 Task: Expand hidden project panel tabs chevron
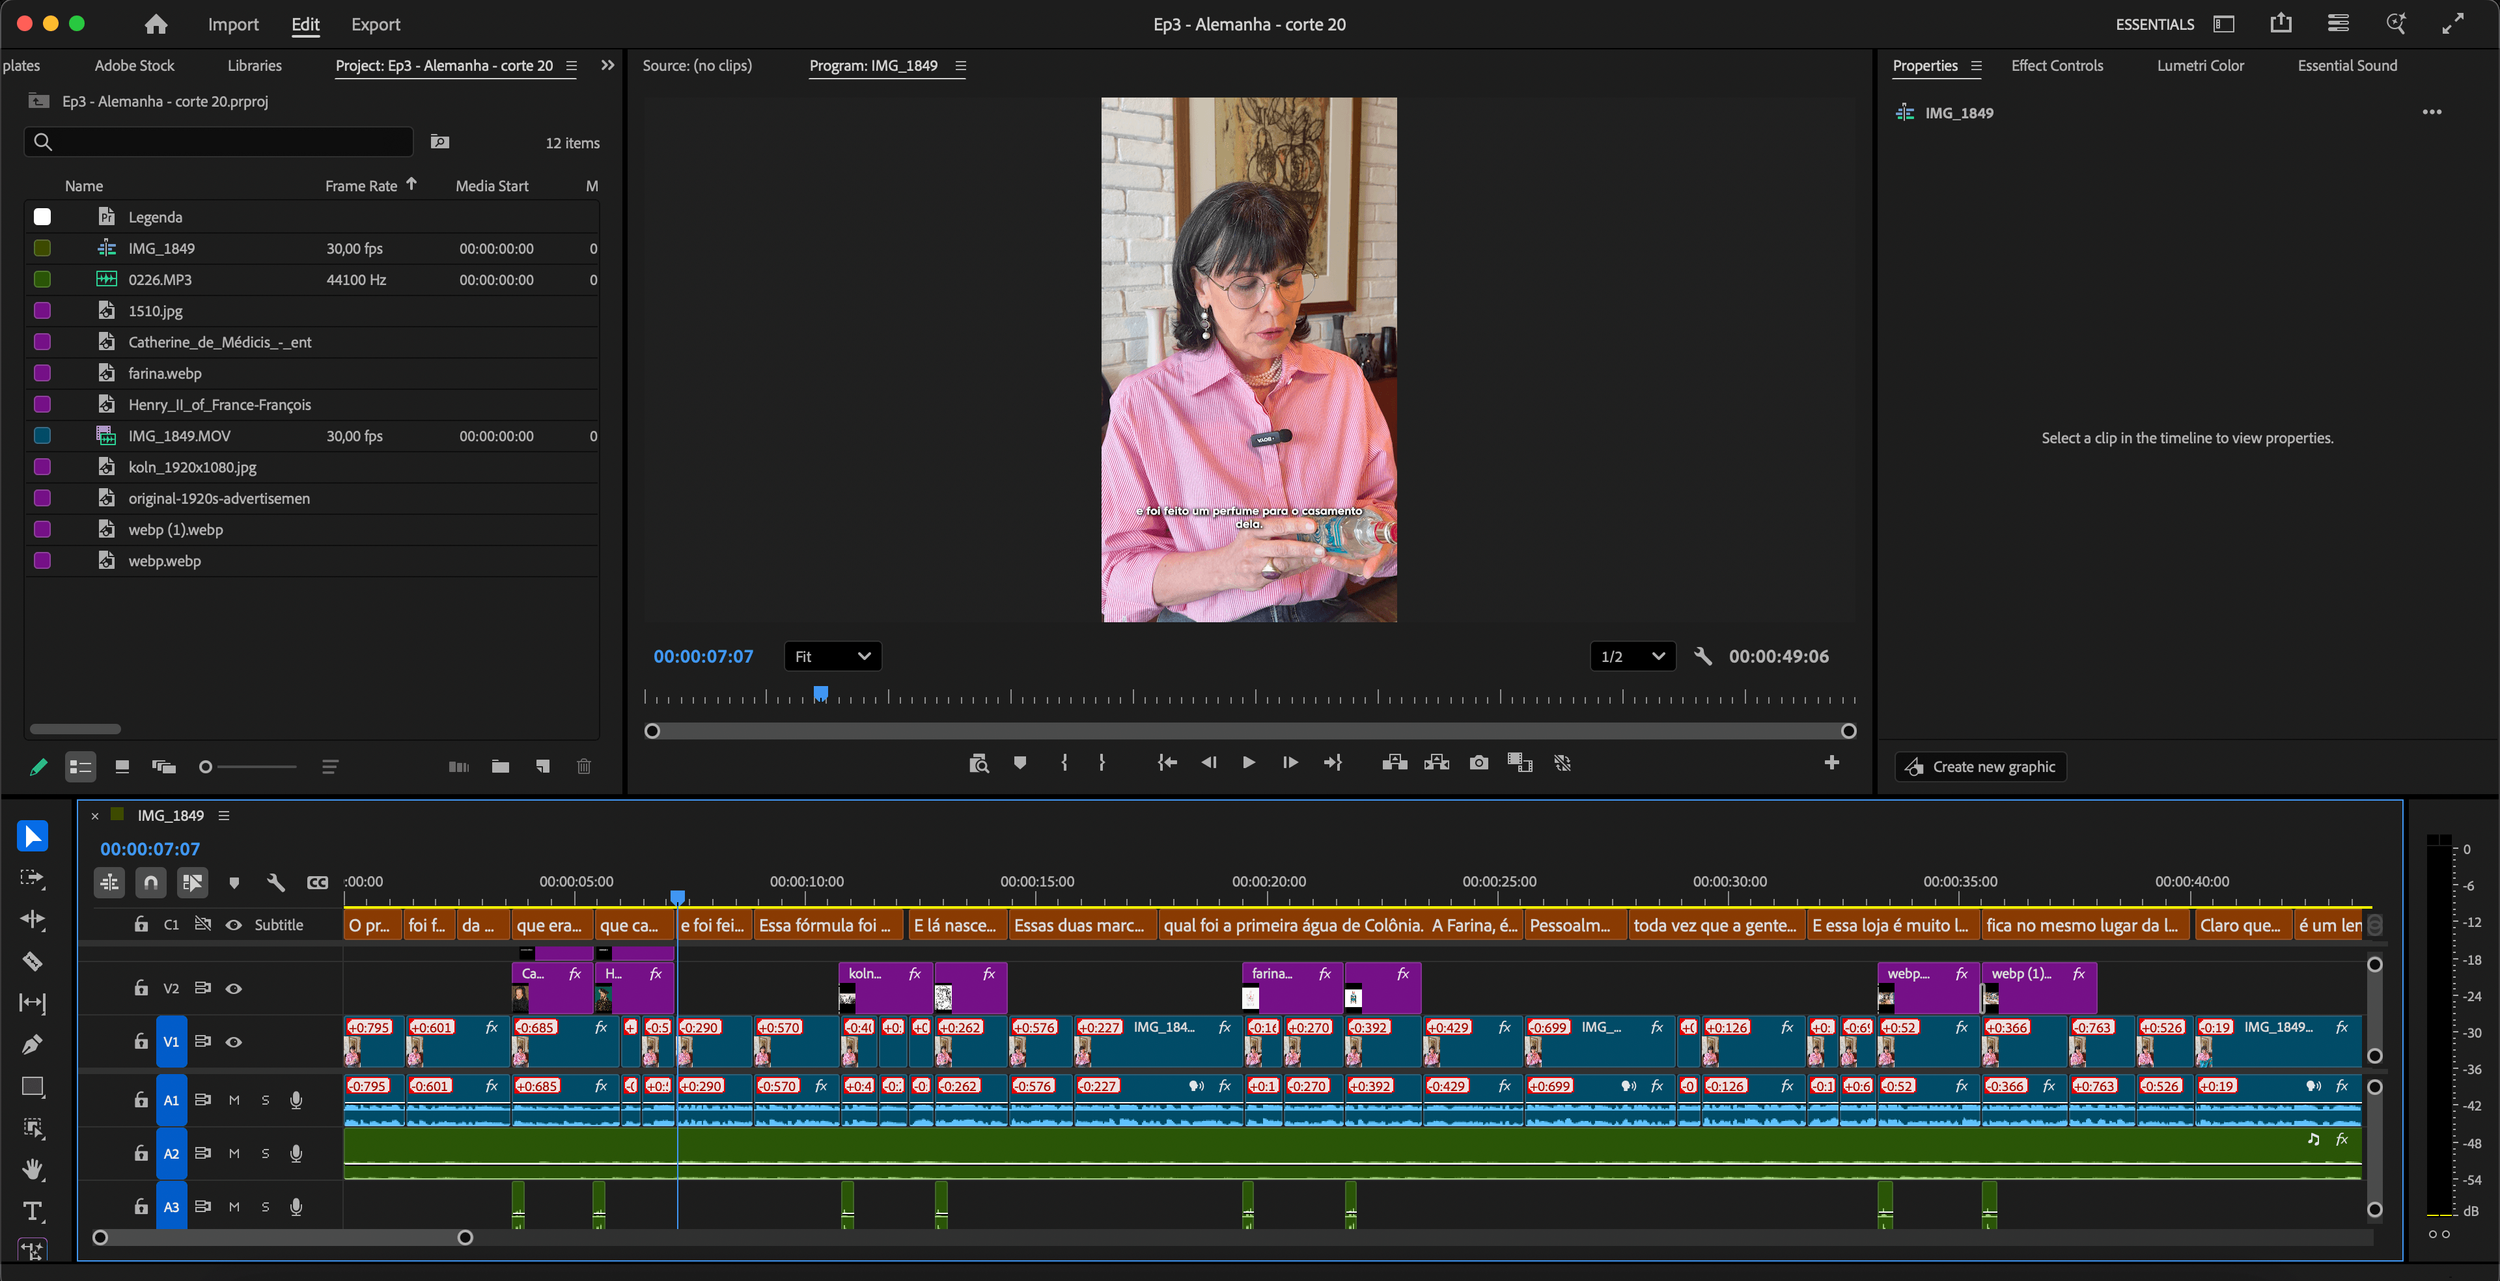click(607, 65)
